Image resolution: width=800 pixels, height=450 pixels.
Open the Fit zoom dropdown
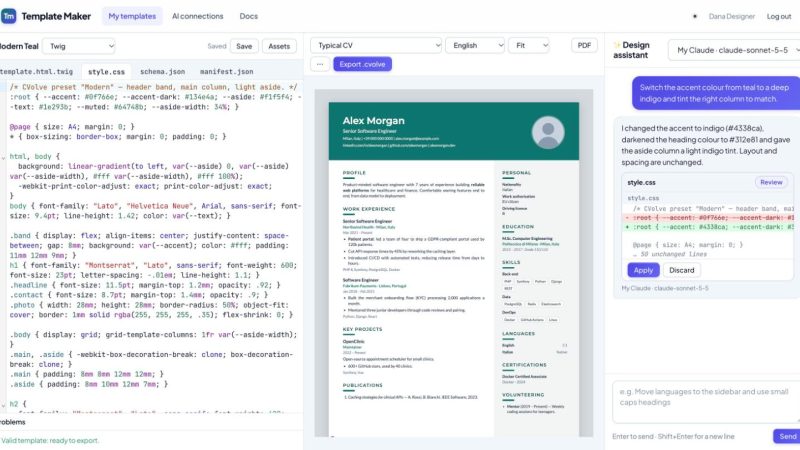pyautogui.click(x=529, y=45)
